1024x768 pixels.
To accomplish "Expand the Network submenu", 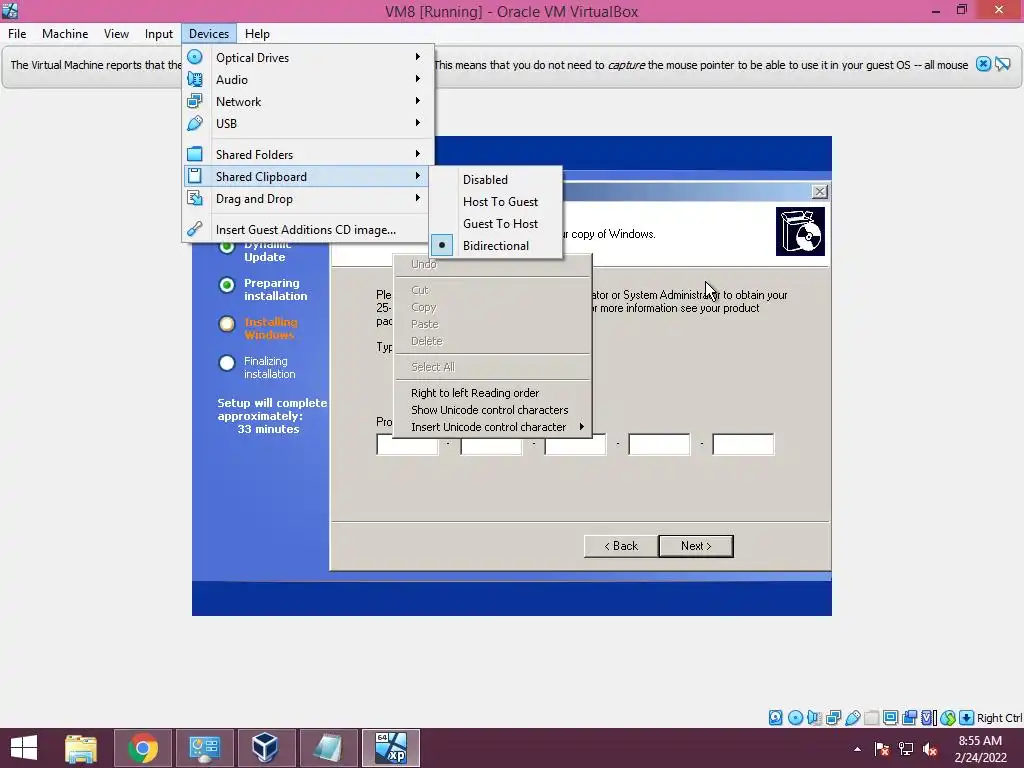I will point(418,101).
